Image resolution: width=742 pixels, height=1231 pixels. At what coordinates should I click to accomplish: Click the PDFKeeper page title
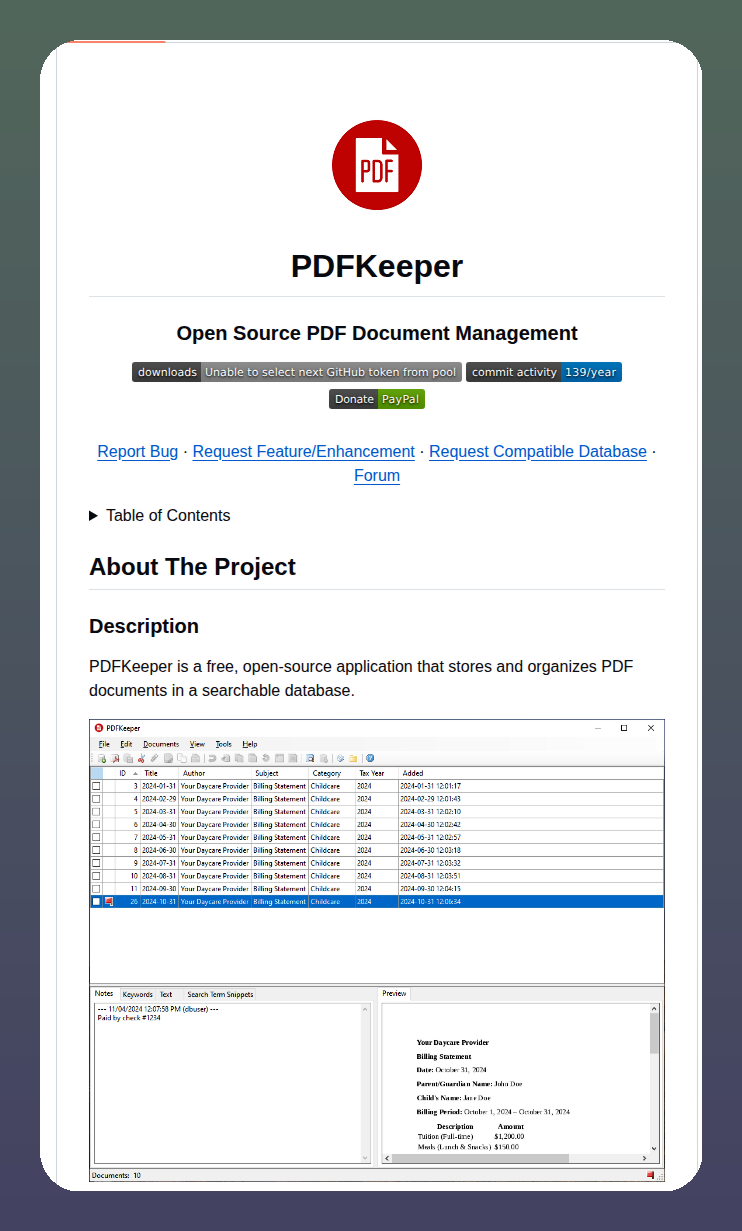pyautogui.click(x=377, y=266)
